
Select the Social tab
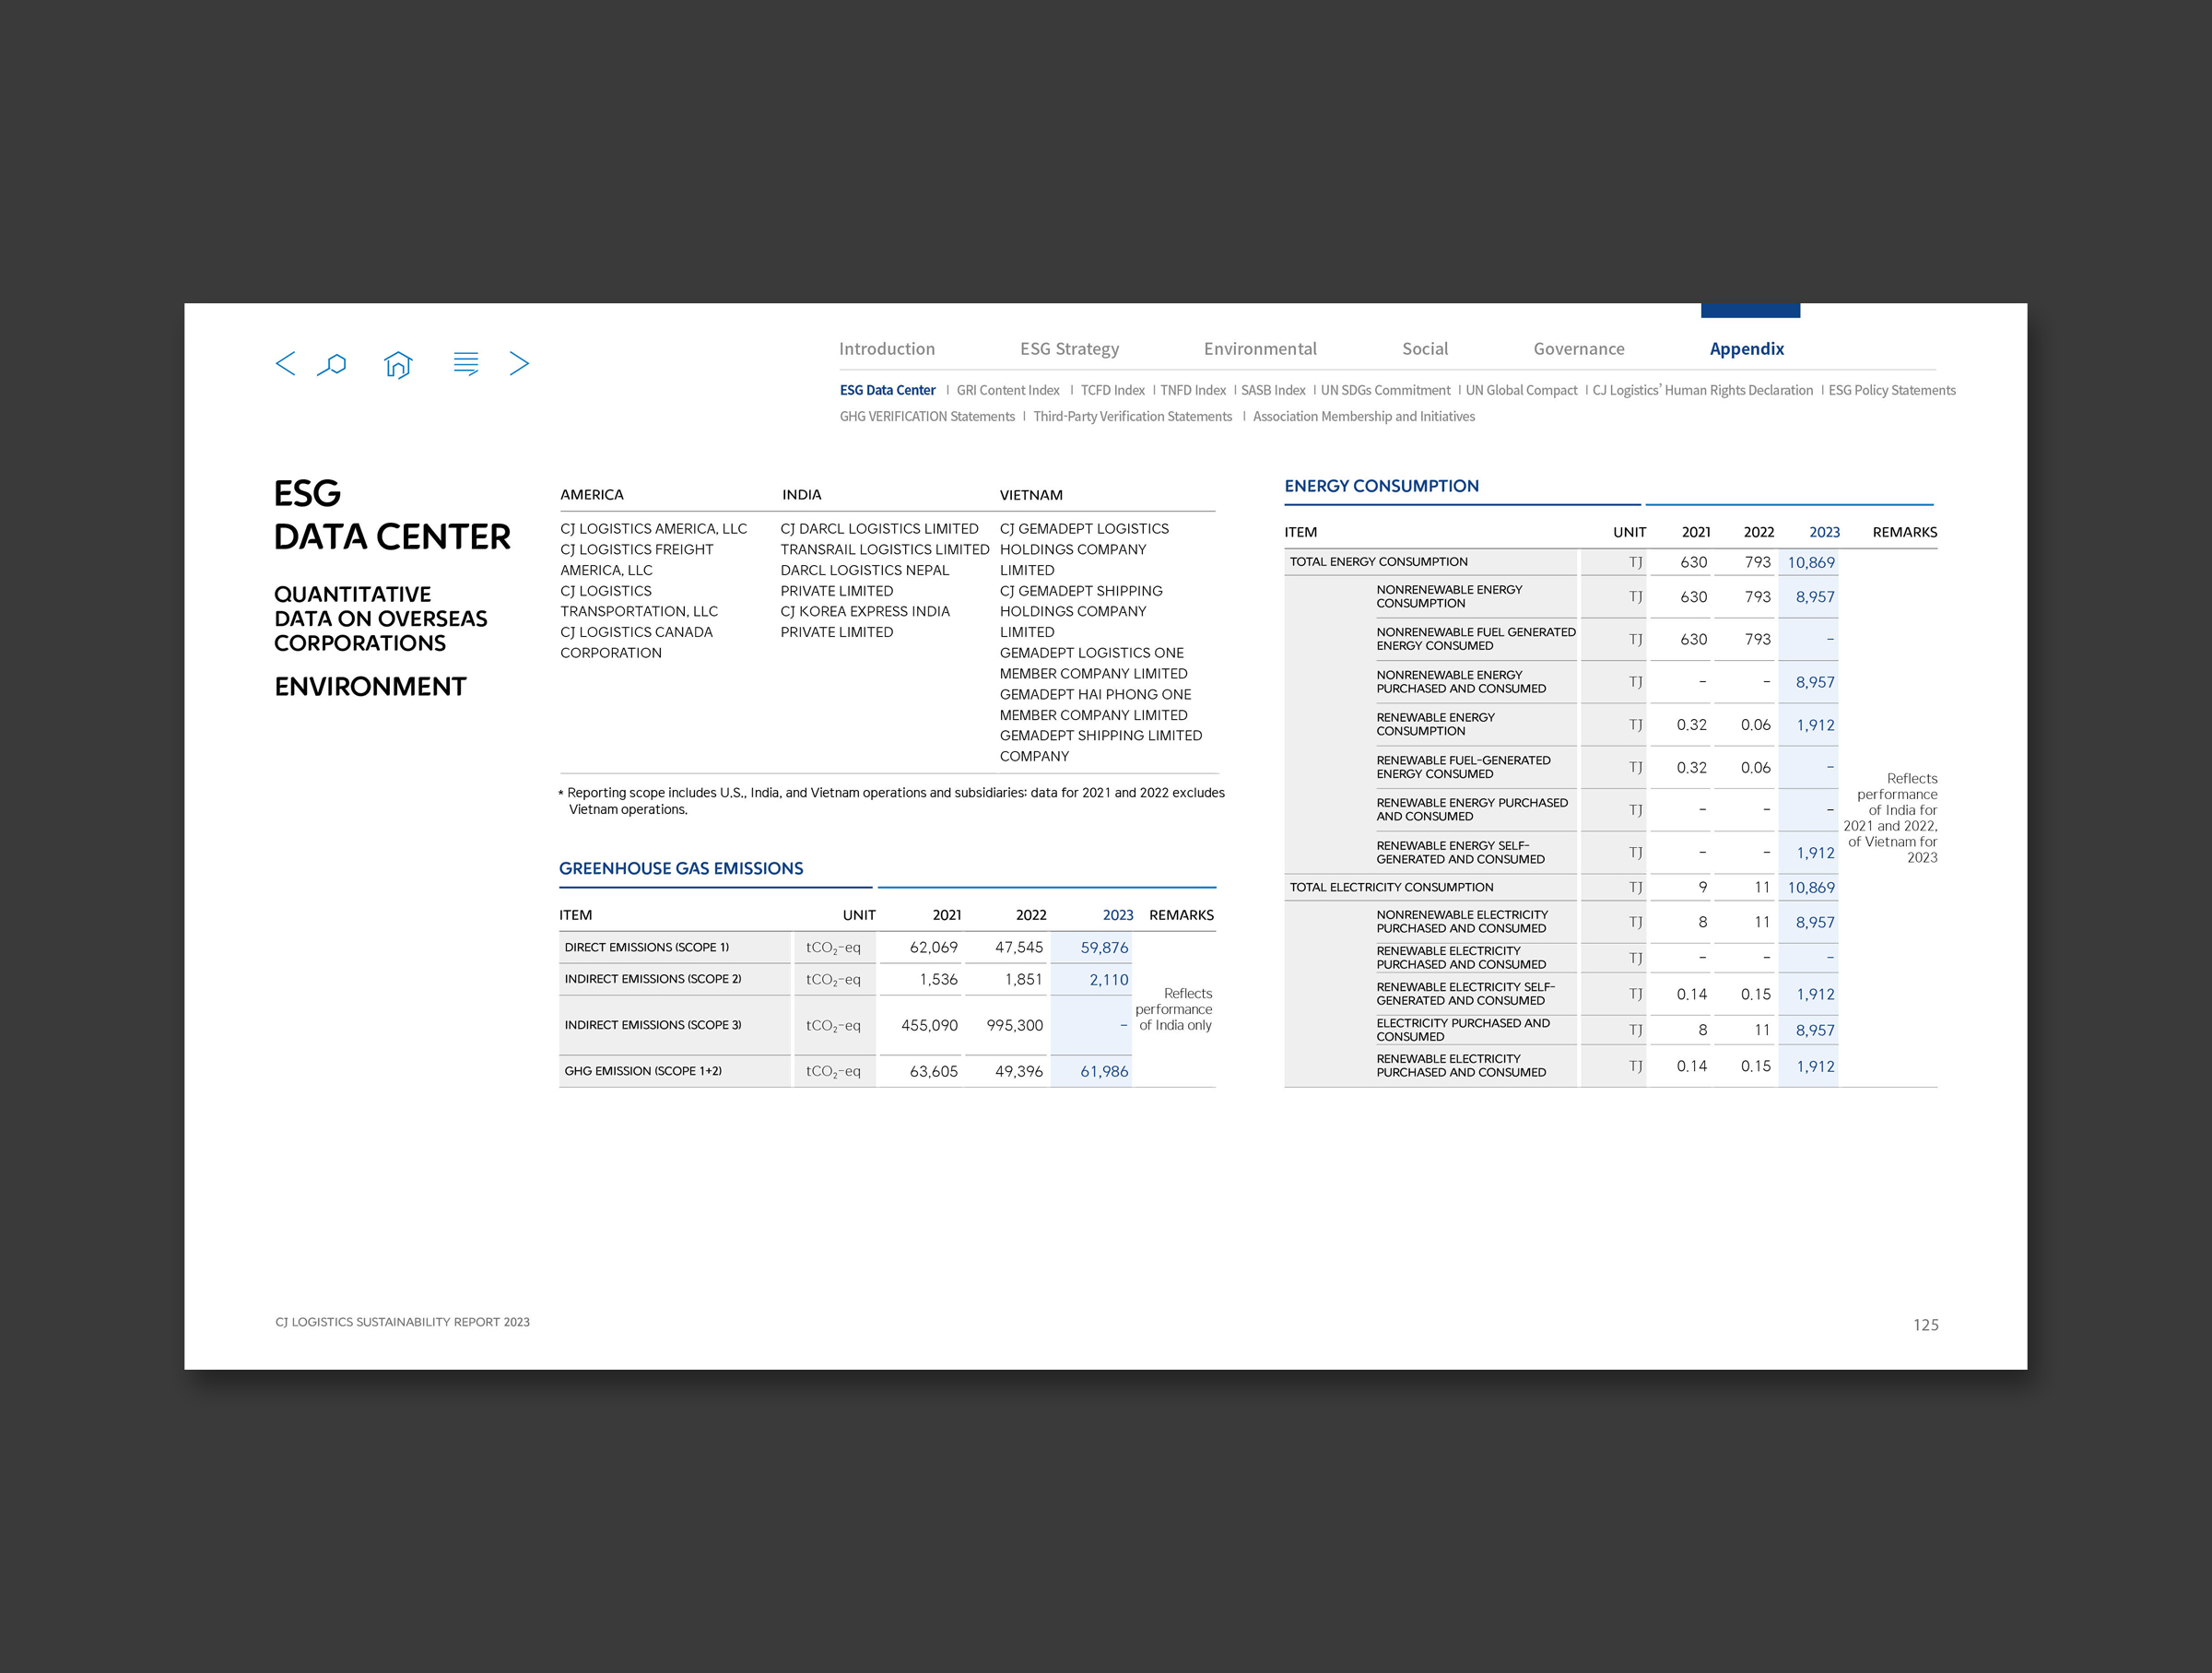1425,349
